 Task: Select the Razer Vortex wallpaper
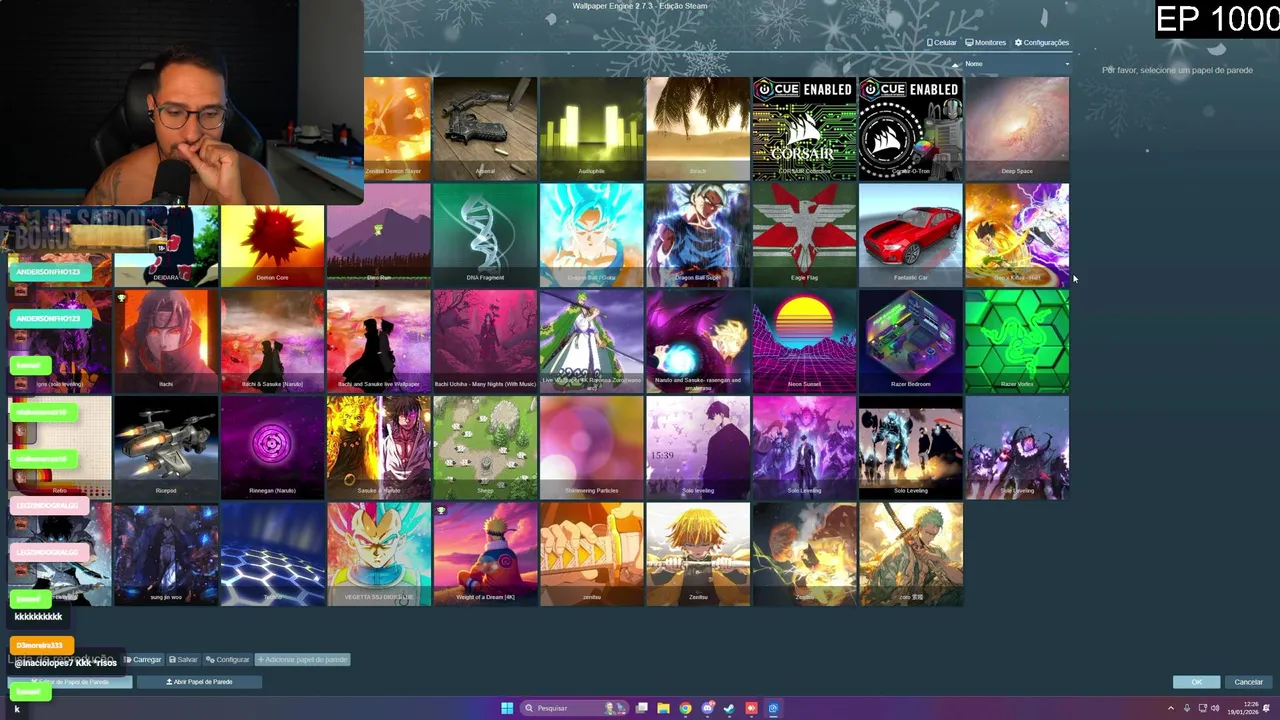1017,342
